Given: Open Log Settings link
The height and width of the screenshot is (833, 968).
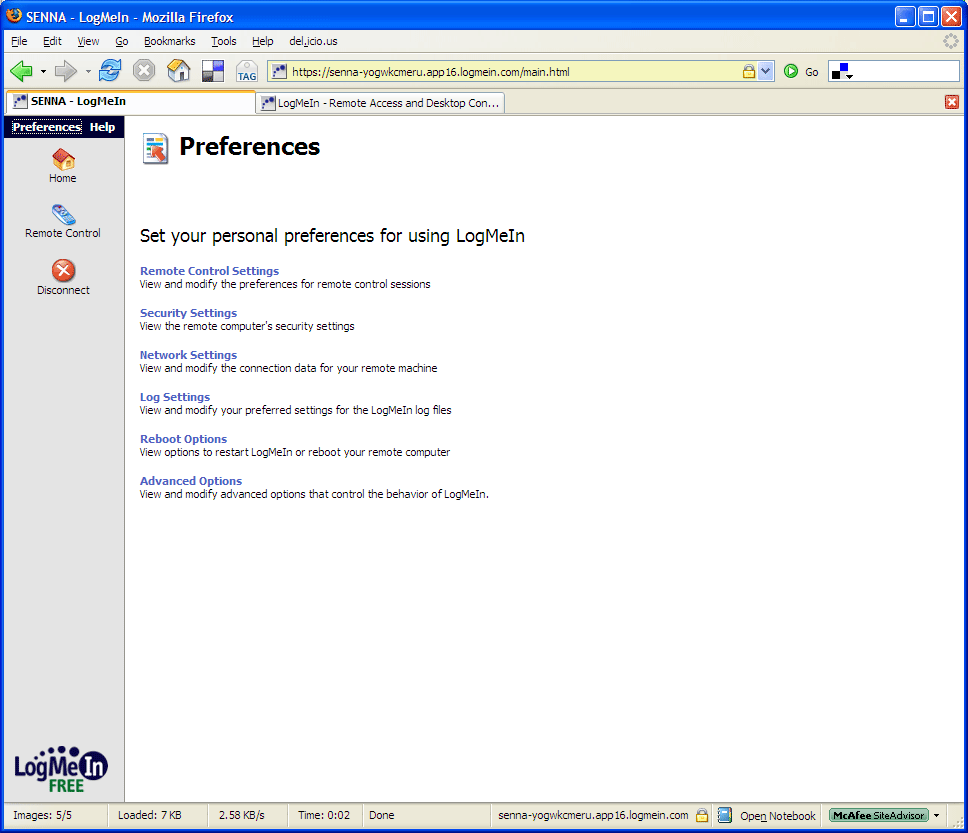Looking at the screenshot, I should 175,397.
